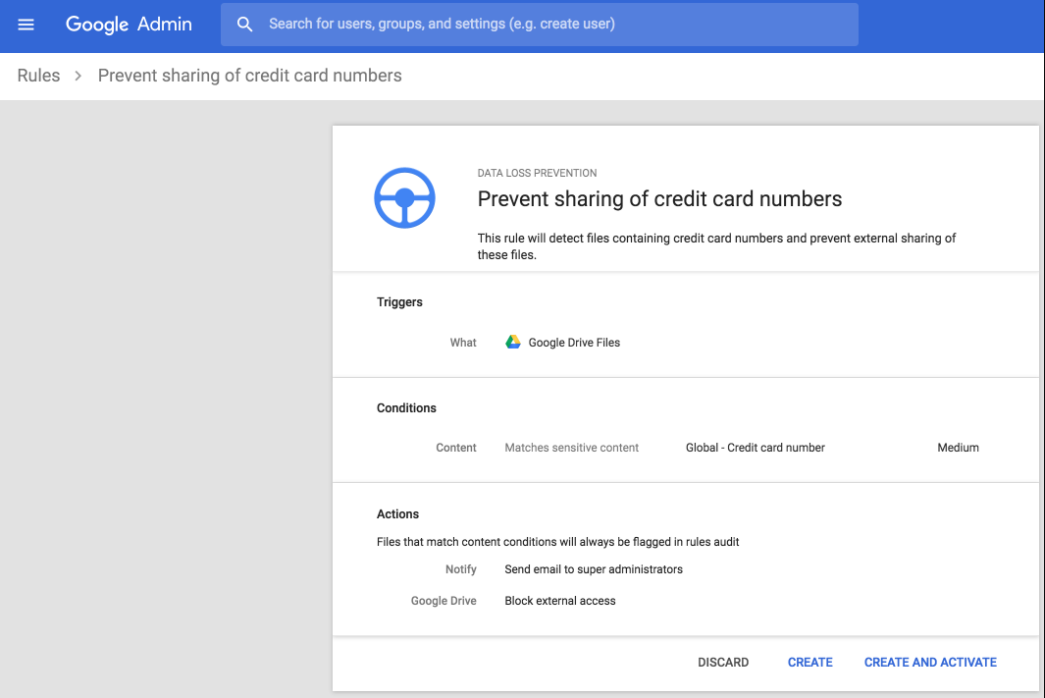
Task: Click 'Send email to super administrators' setting
Action: [593, 569]
